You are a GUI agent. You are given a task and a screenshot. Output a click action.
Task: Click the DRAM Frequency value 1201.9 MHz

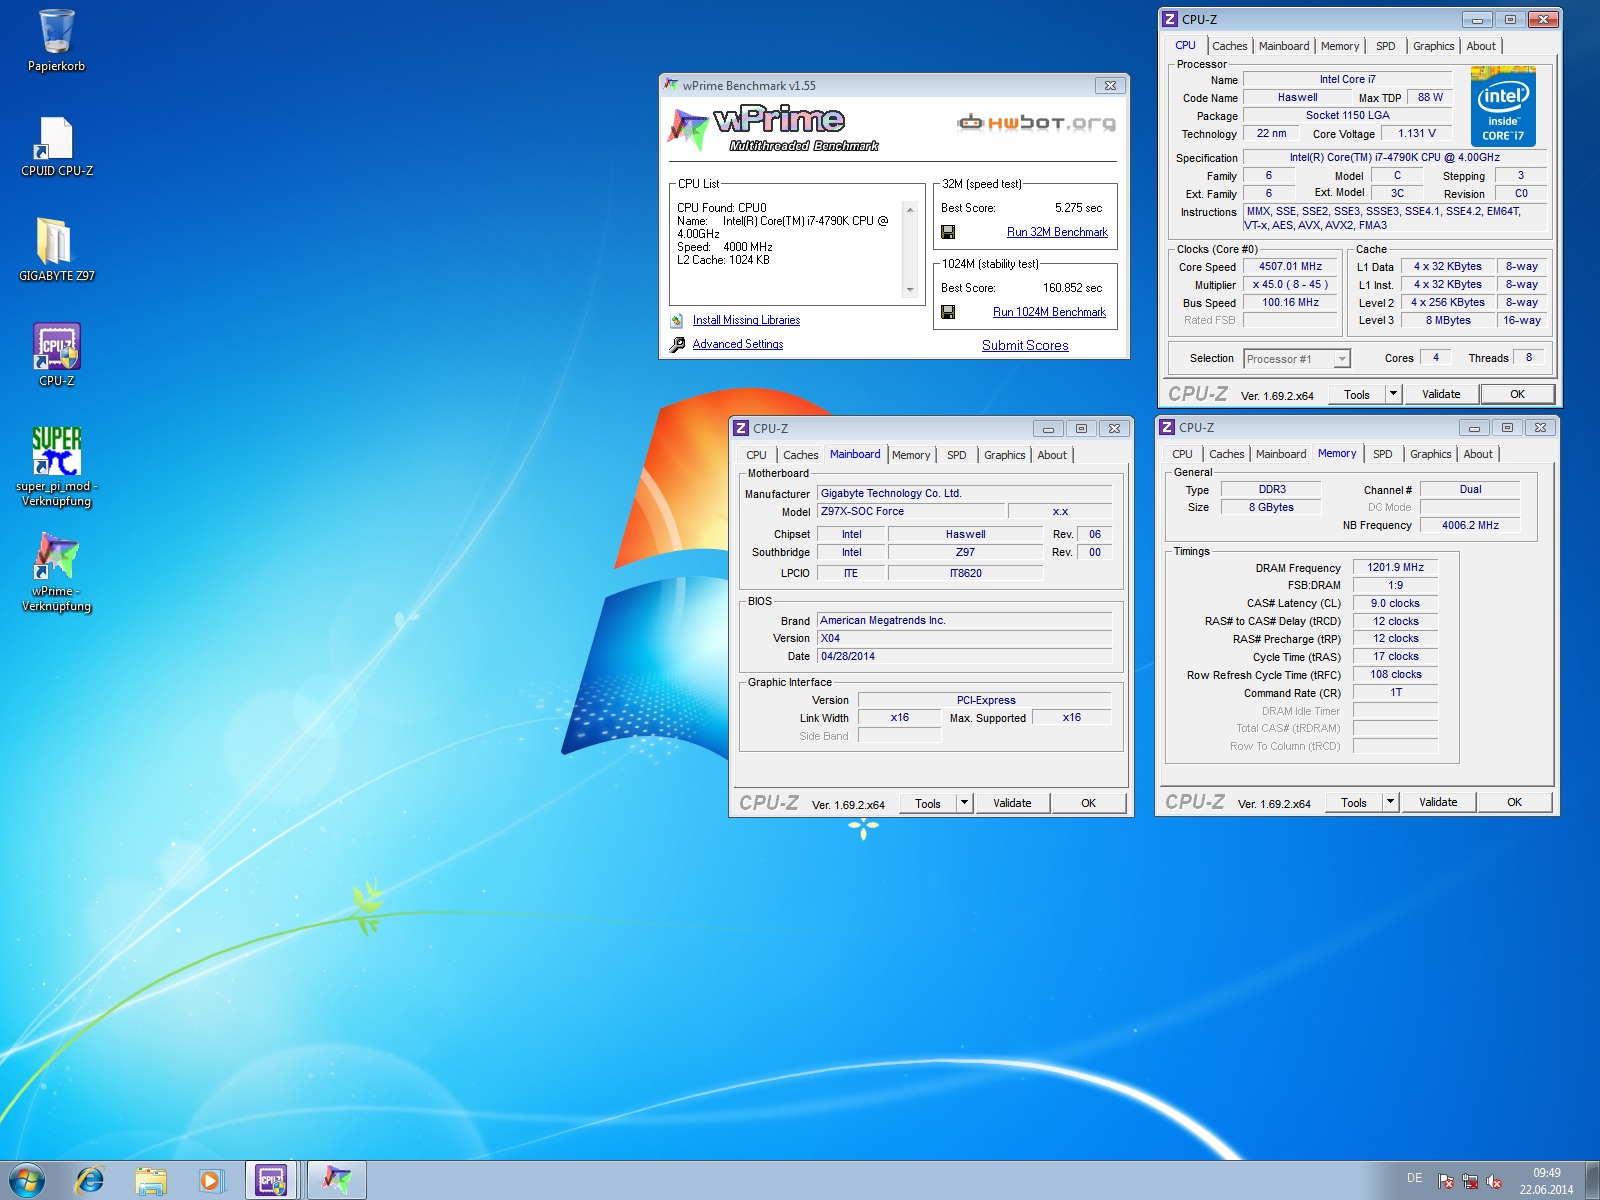(x=1395, y=567)
